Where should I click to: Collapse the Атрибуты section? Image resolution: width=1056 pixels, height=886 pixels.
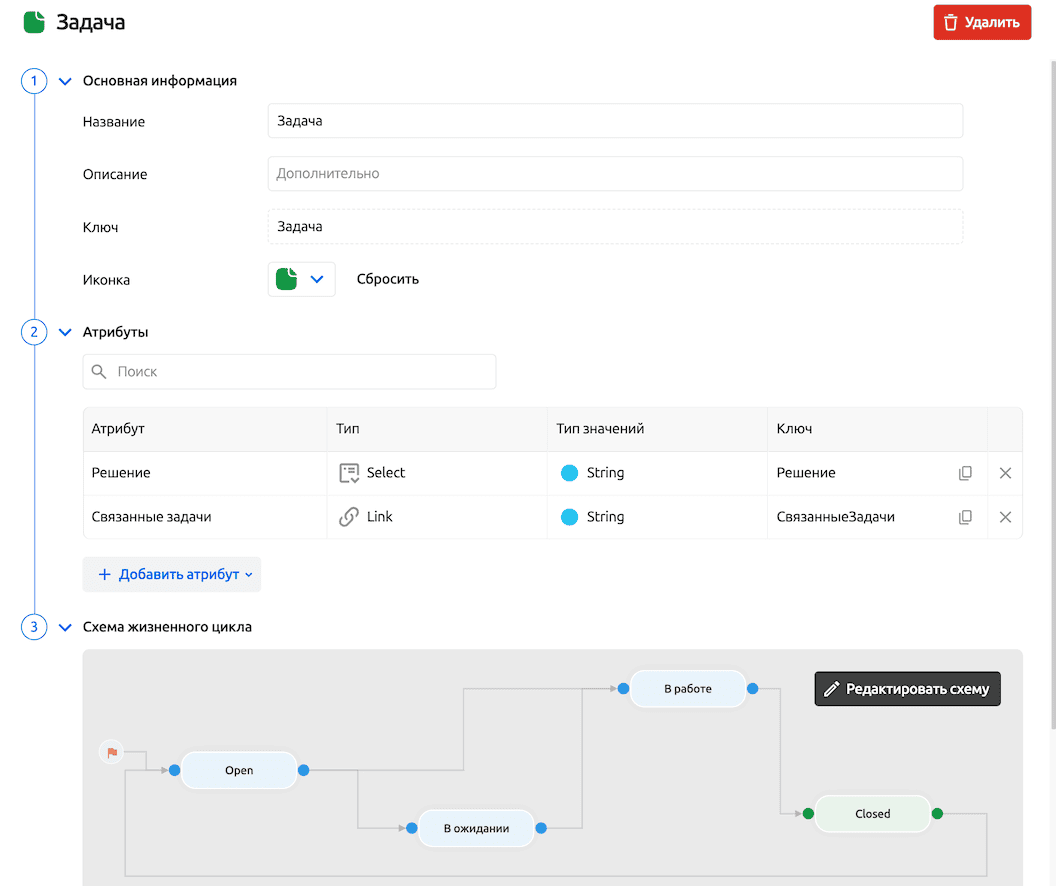pos(65,332)
